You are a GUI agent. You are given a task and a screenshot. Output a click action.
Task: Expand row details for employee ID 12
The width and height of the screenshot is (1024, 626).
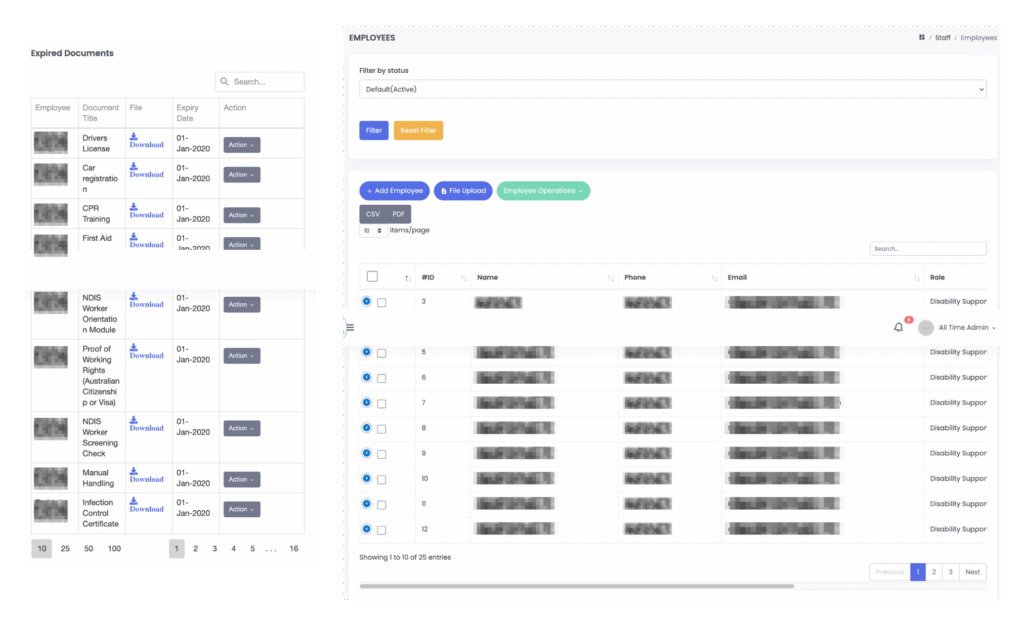click(366, 529)
